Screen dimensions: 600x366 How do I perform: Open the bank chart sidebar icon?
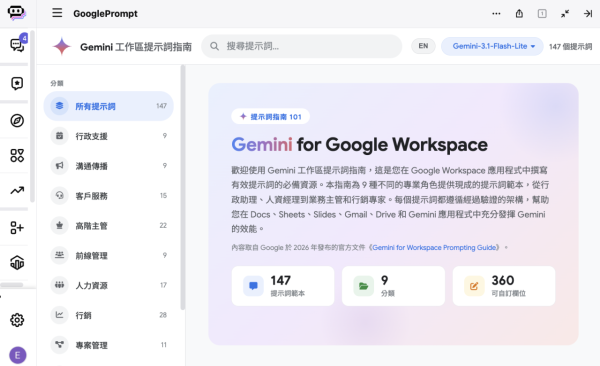tap(17, 263)
